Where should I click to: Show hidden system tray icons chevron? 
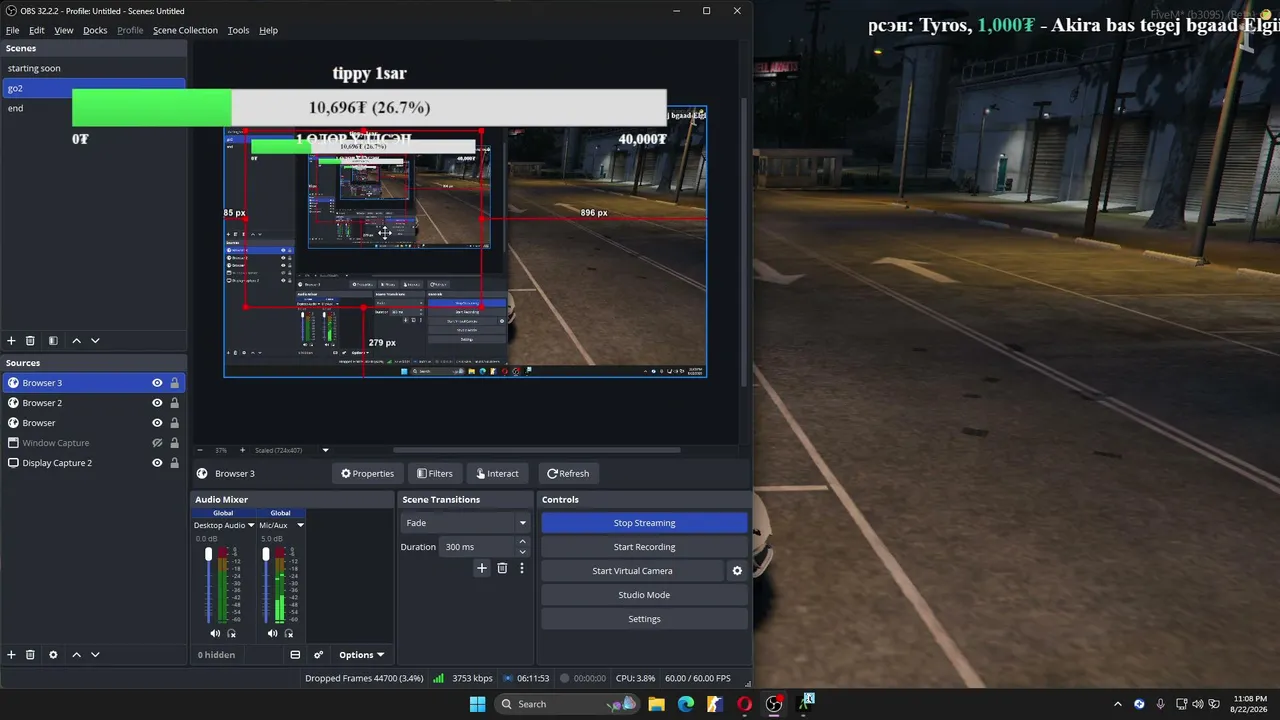tap(1118, 704)
